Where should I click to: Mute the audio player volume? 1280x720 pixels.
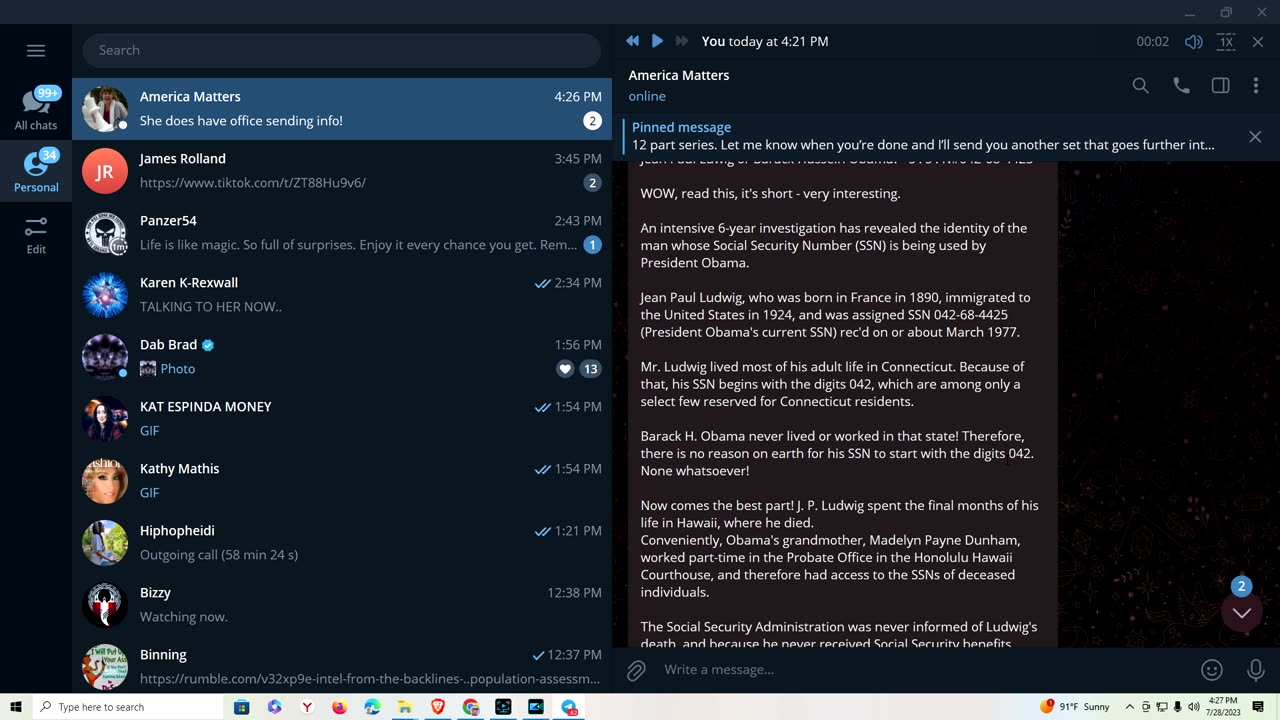click(1194, 41)
